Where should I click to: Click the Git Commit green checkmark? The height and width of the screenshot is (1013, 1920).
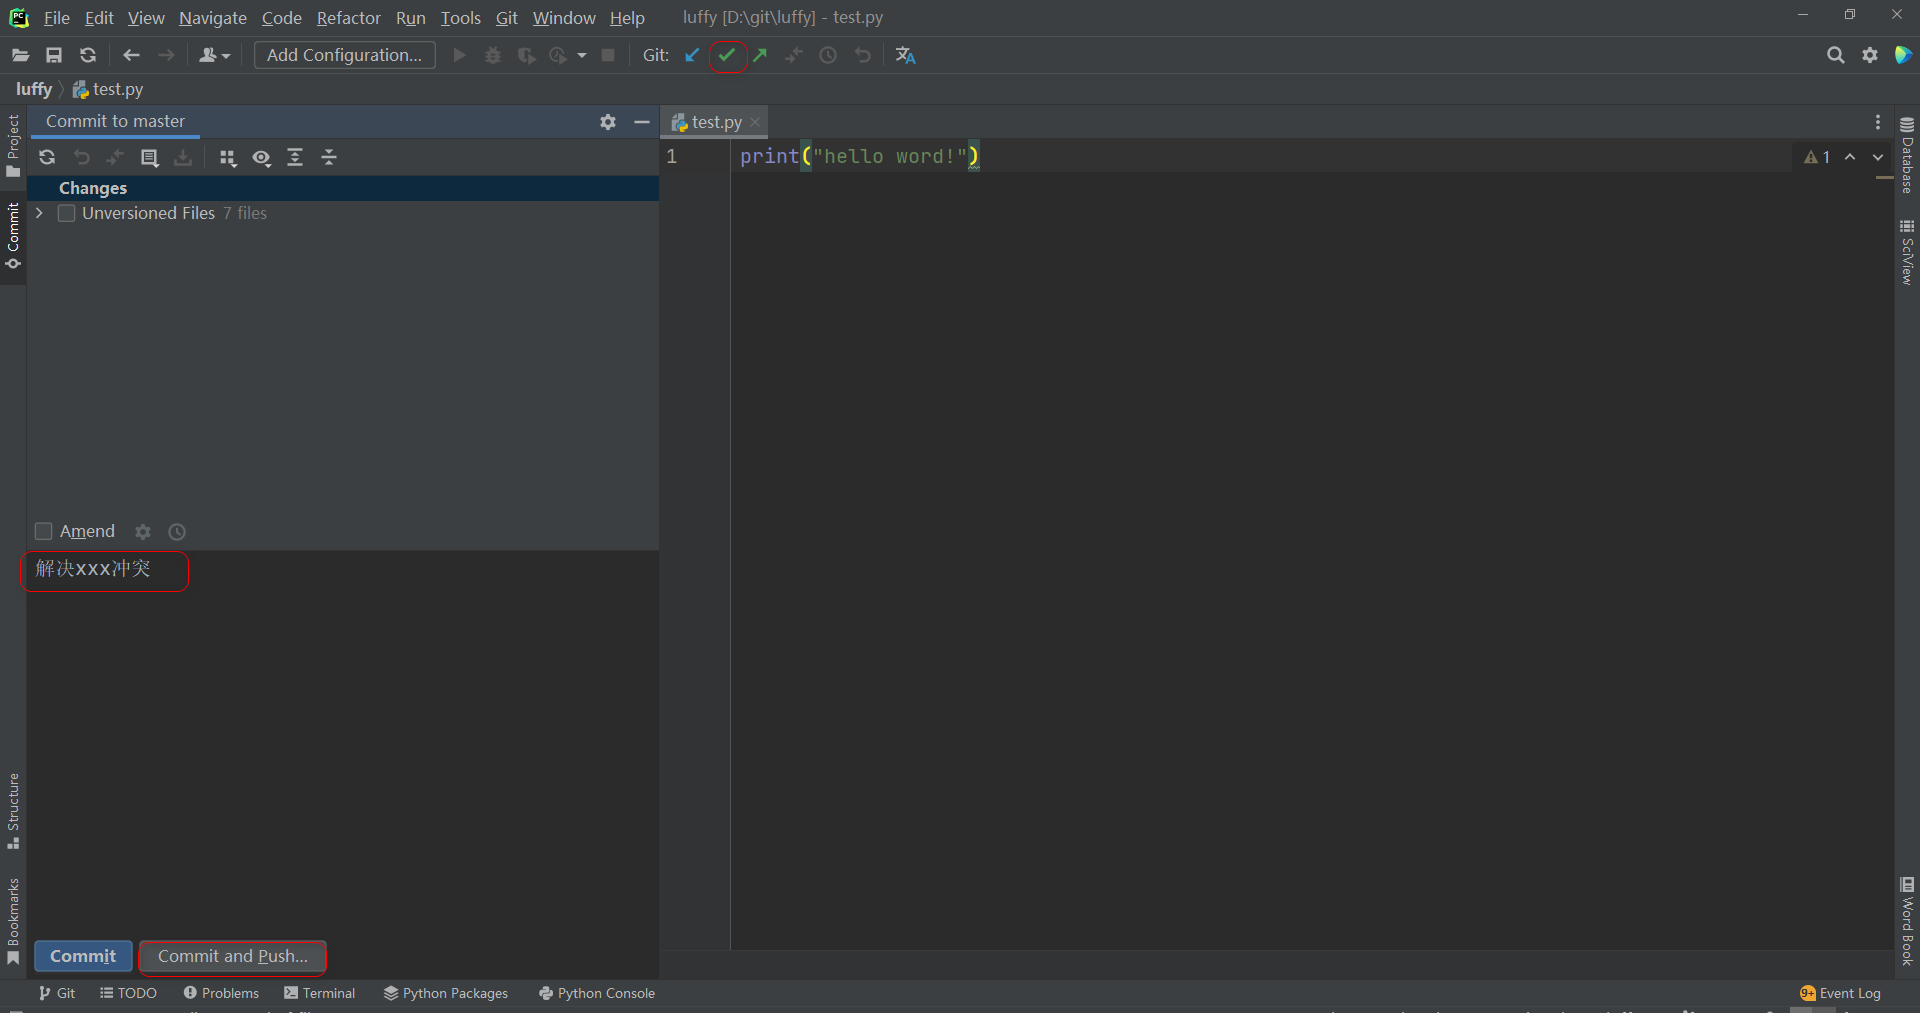(x=727, y=55)
